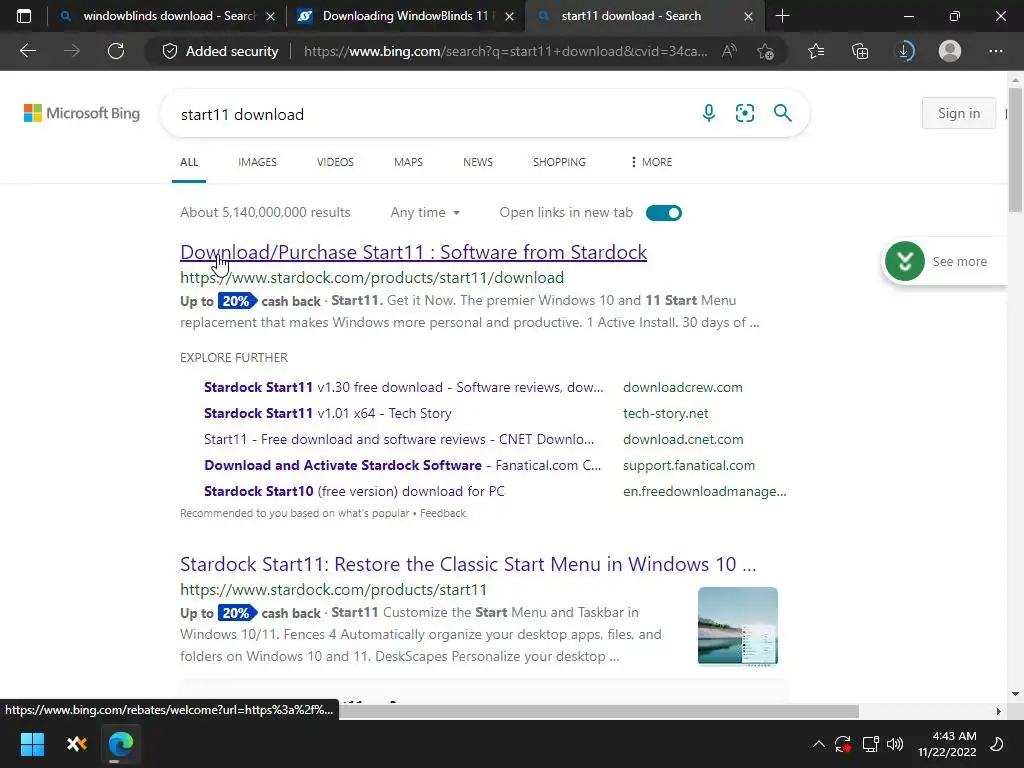Screen dimensions: 1024x768
Task: Open the browser profile avatar
Action: (x=950, y=51)
